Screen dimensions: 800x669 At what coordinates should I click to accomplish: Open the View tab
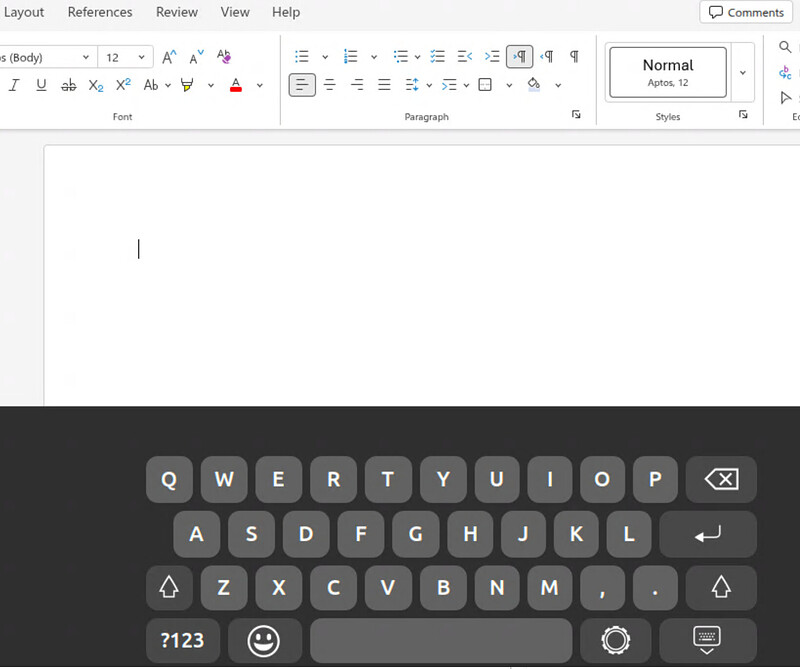[235, 12]
